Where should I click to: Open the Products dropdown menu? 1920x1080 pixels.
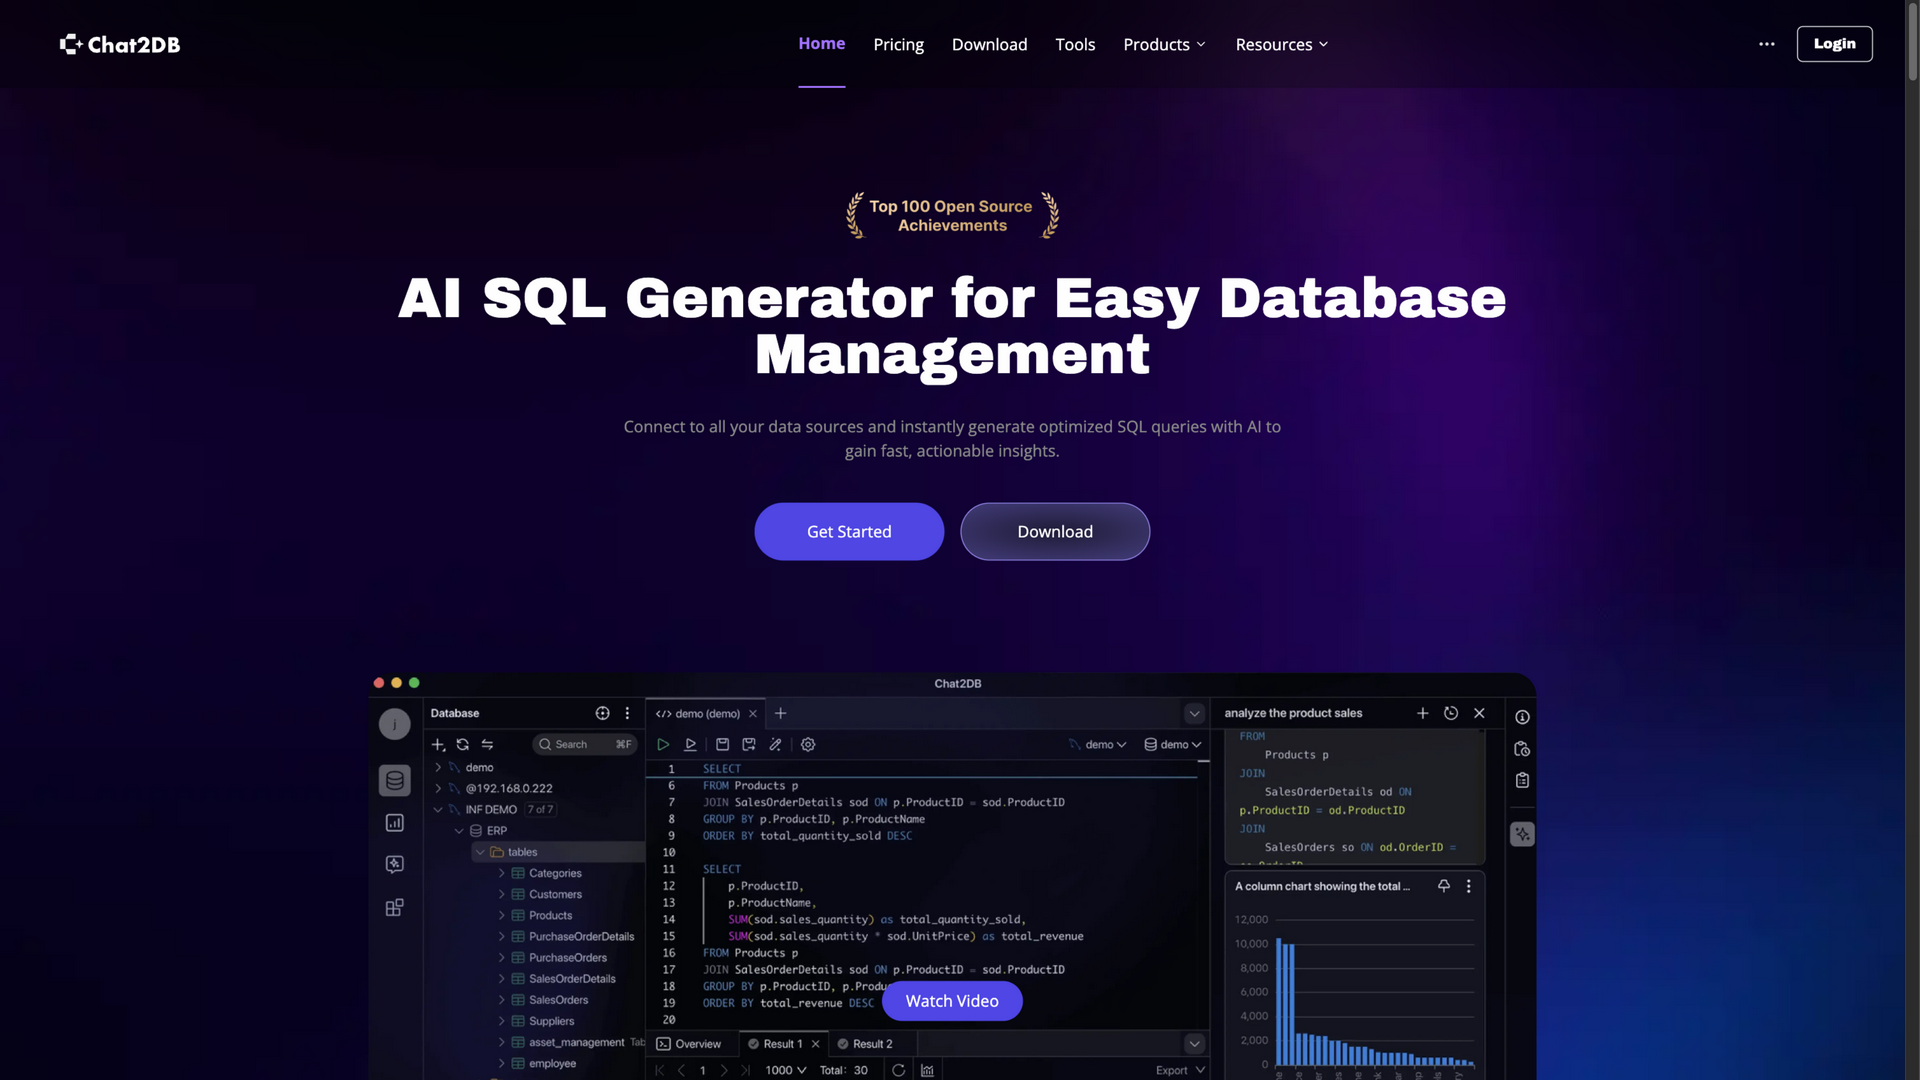click(1164, 44)
